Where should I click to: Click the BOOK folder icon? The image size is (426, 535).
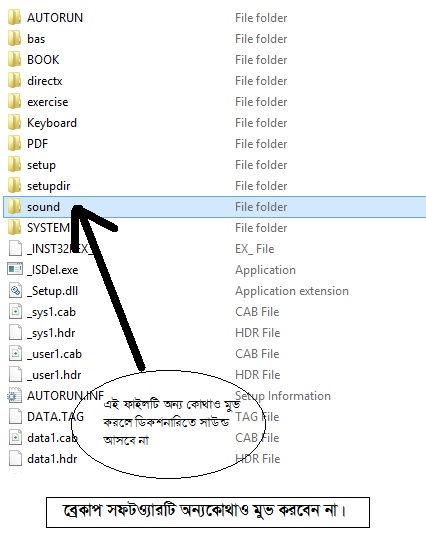(x=14, y=60)
